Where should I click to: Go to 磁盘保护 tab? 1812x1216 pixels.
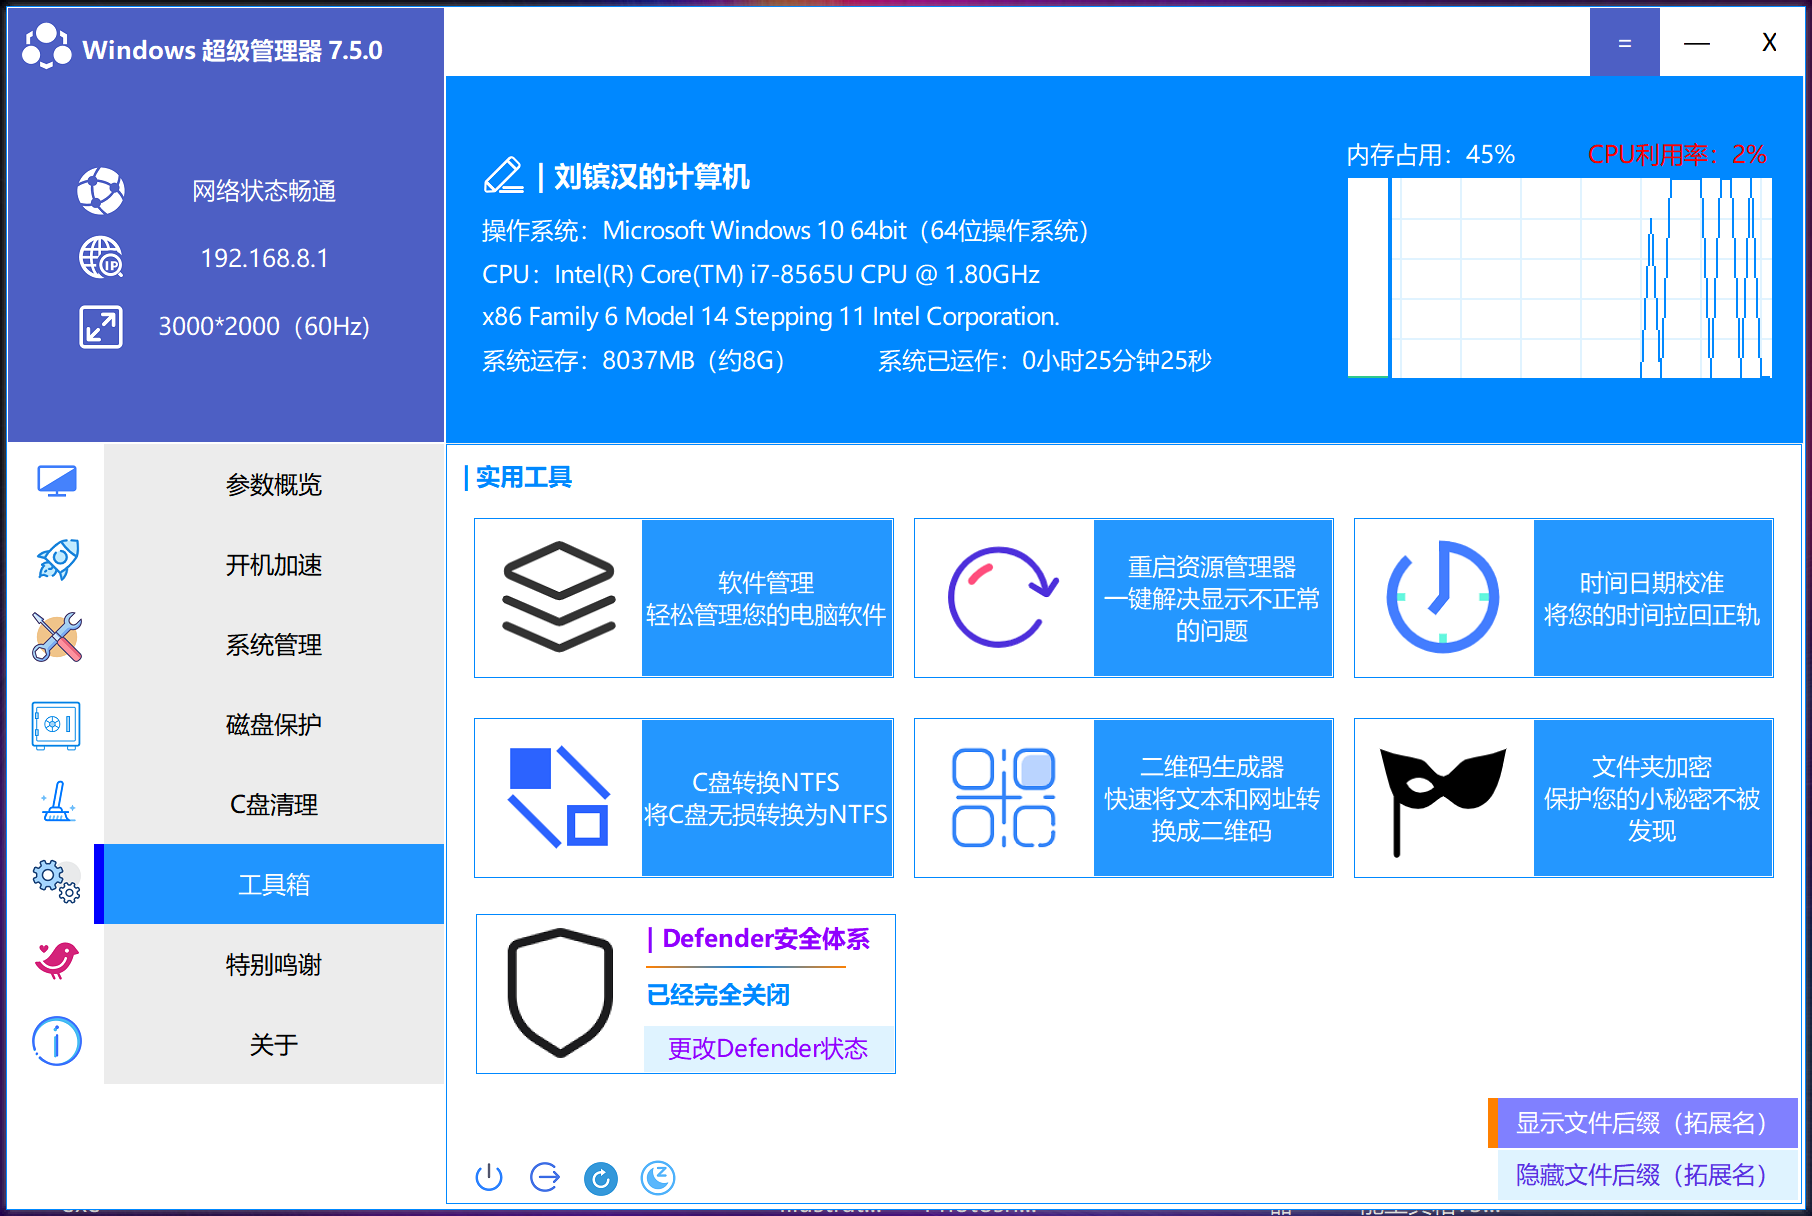point(274,724)
